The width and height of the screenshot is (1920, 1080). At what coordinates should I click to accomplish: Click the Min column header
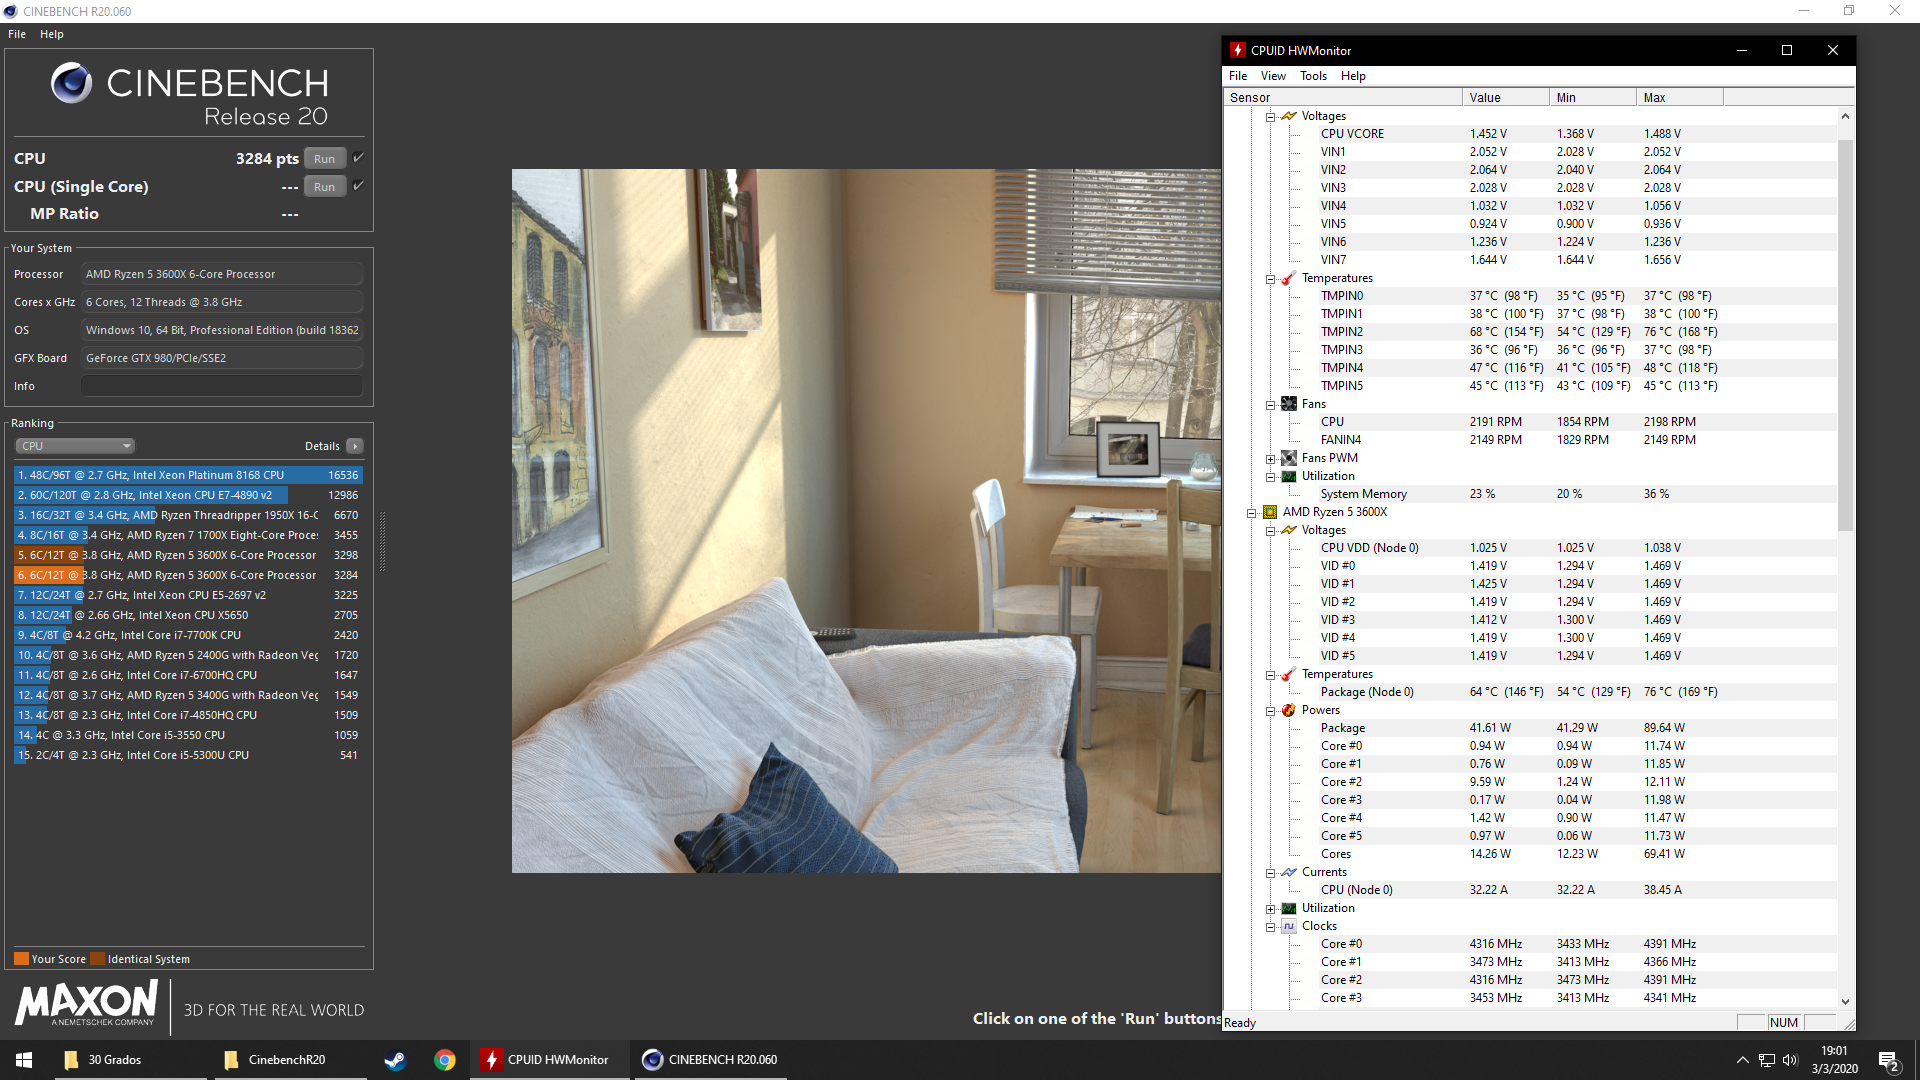1592,97
